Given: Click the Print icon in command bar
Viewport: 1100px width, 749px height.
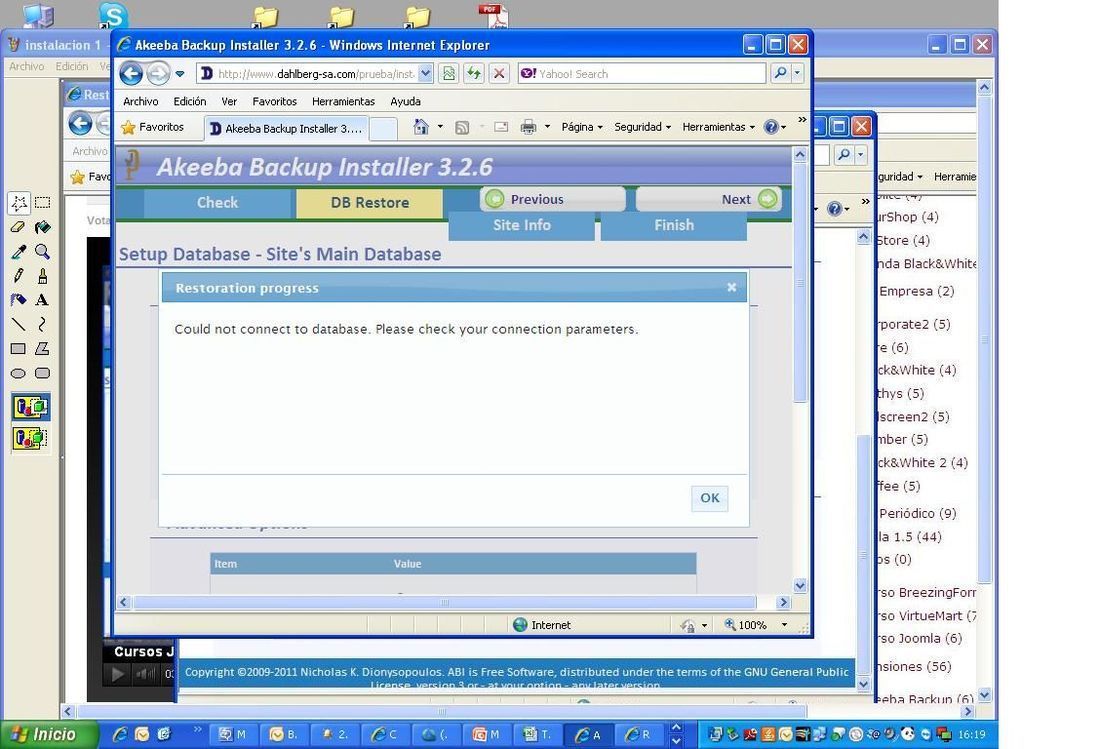Looking at the screenshot, I should tap(528, 127).
